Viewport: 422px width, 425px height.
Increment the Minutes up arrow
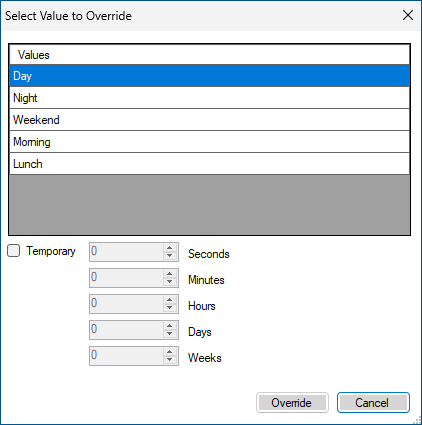click(x=170, y=274)
